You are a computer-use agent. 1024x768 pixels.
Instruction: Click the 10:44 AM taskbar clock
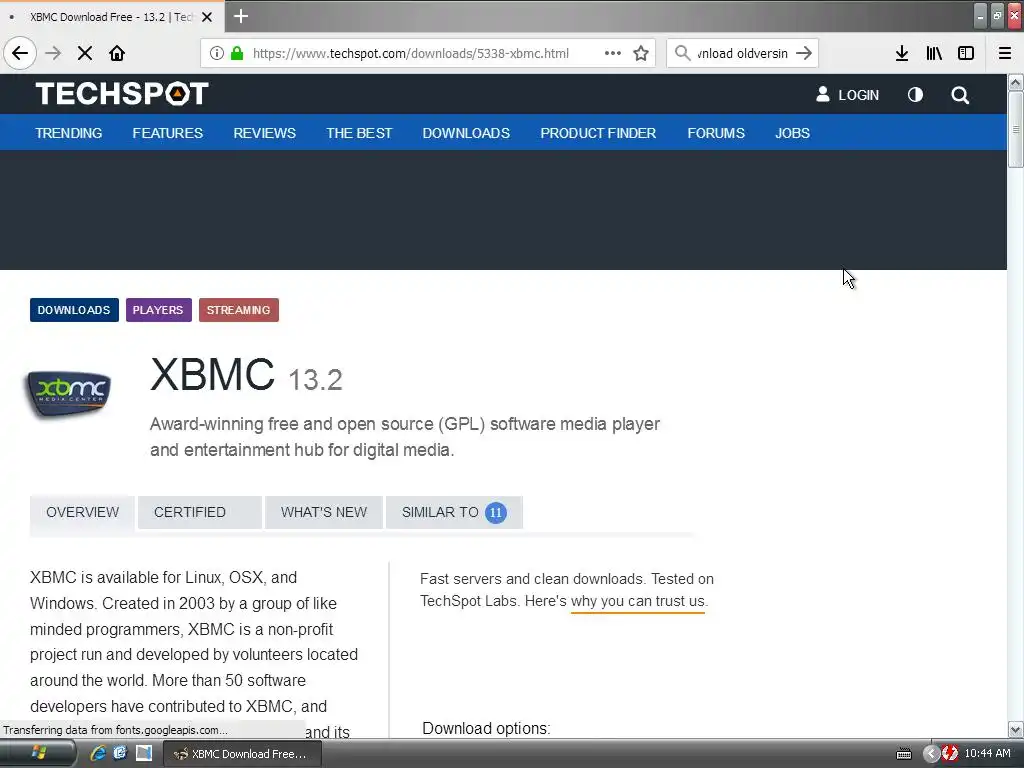coord(987,754)
